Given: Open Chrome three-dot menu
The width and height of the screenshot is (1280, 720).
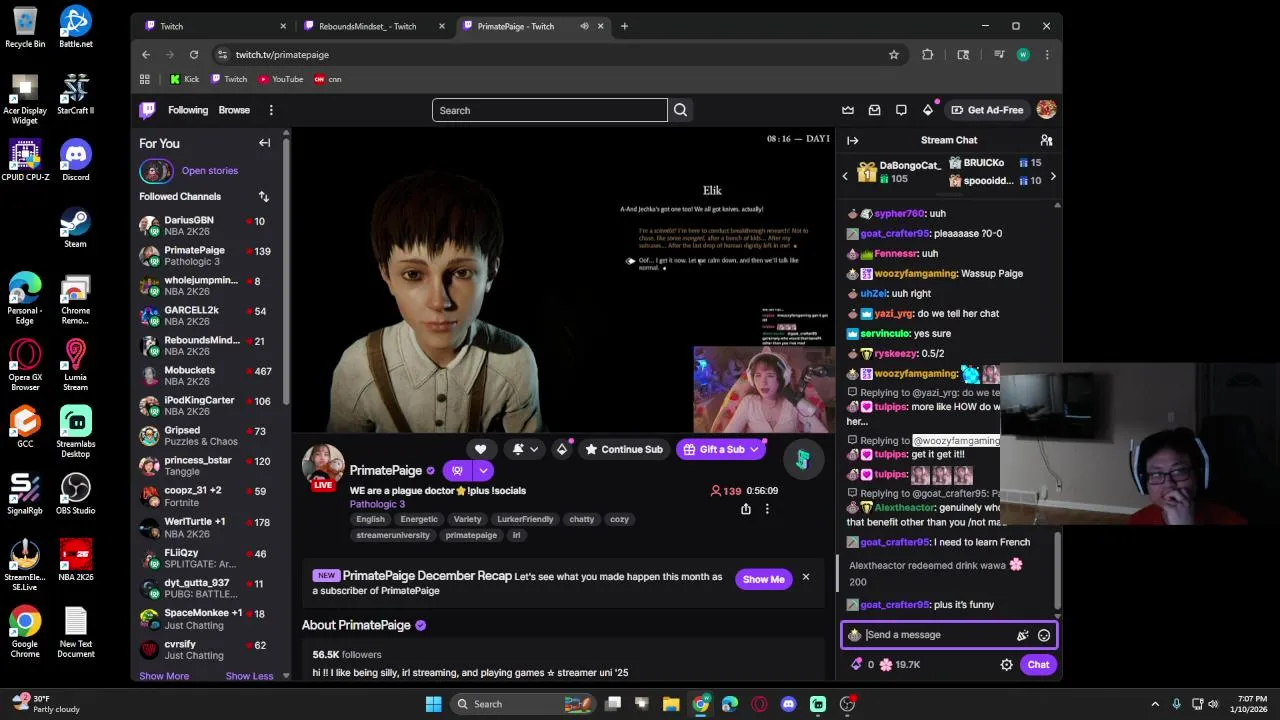Looking at the screenshot, I should point(1047,55).
